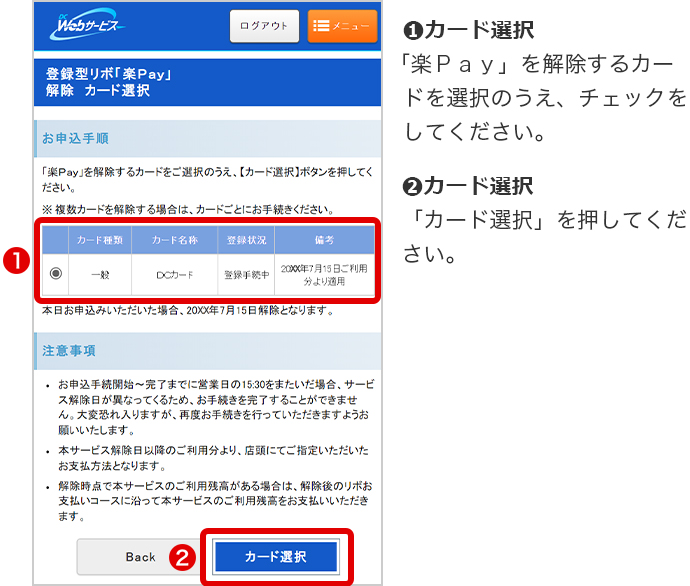Click the red circled number 1 marker
This screenshot has height=586, width=690.
[x=14, y=262]
